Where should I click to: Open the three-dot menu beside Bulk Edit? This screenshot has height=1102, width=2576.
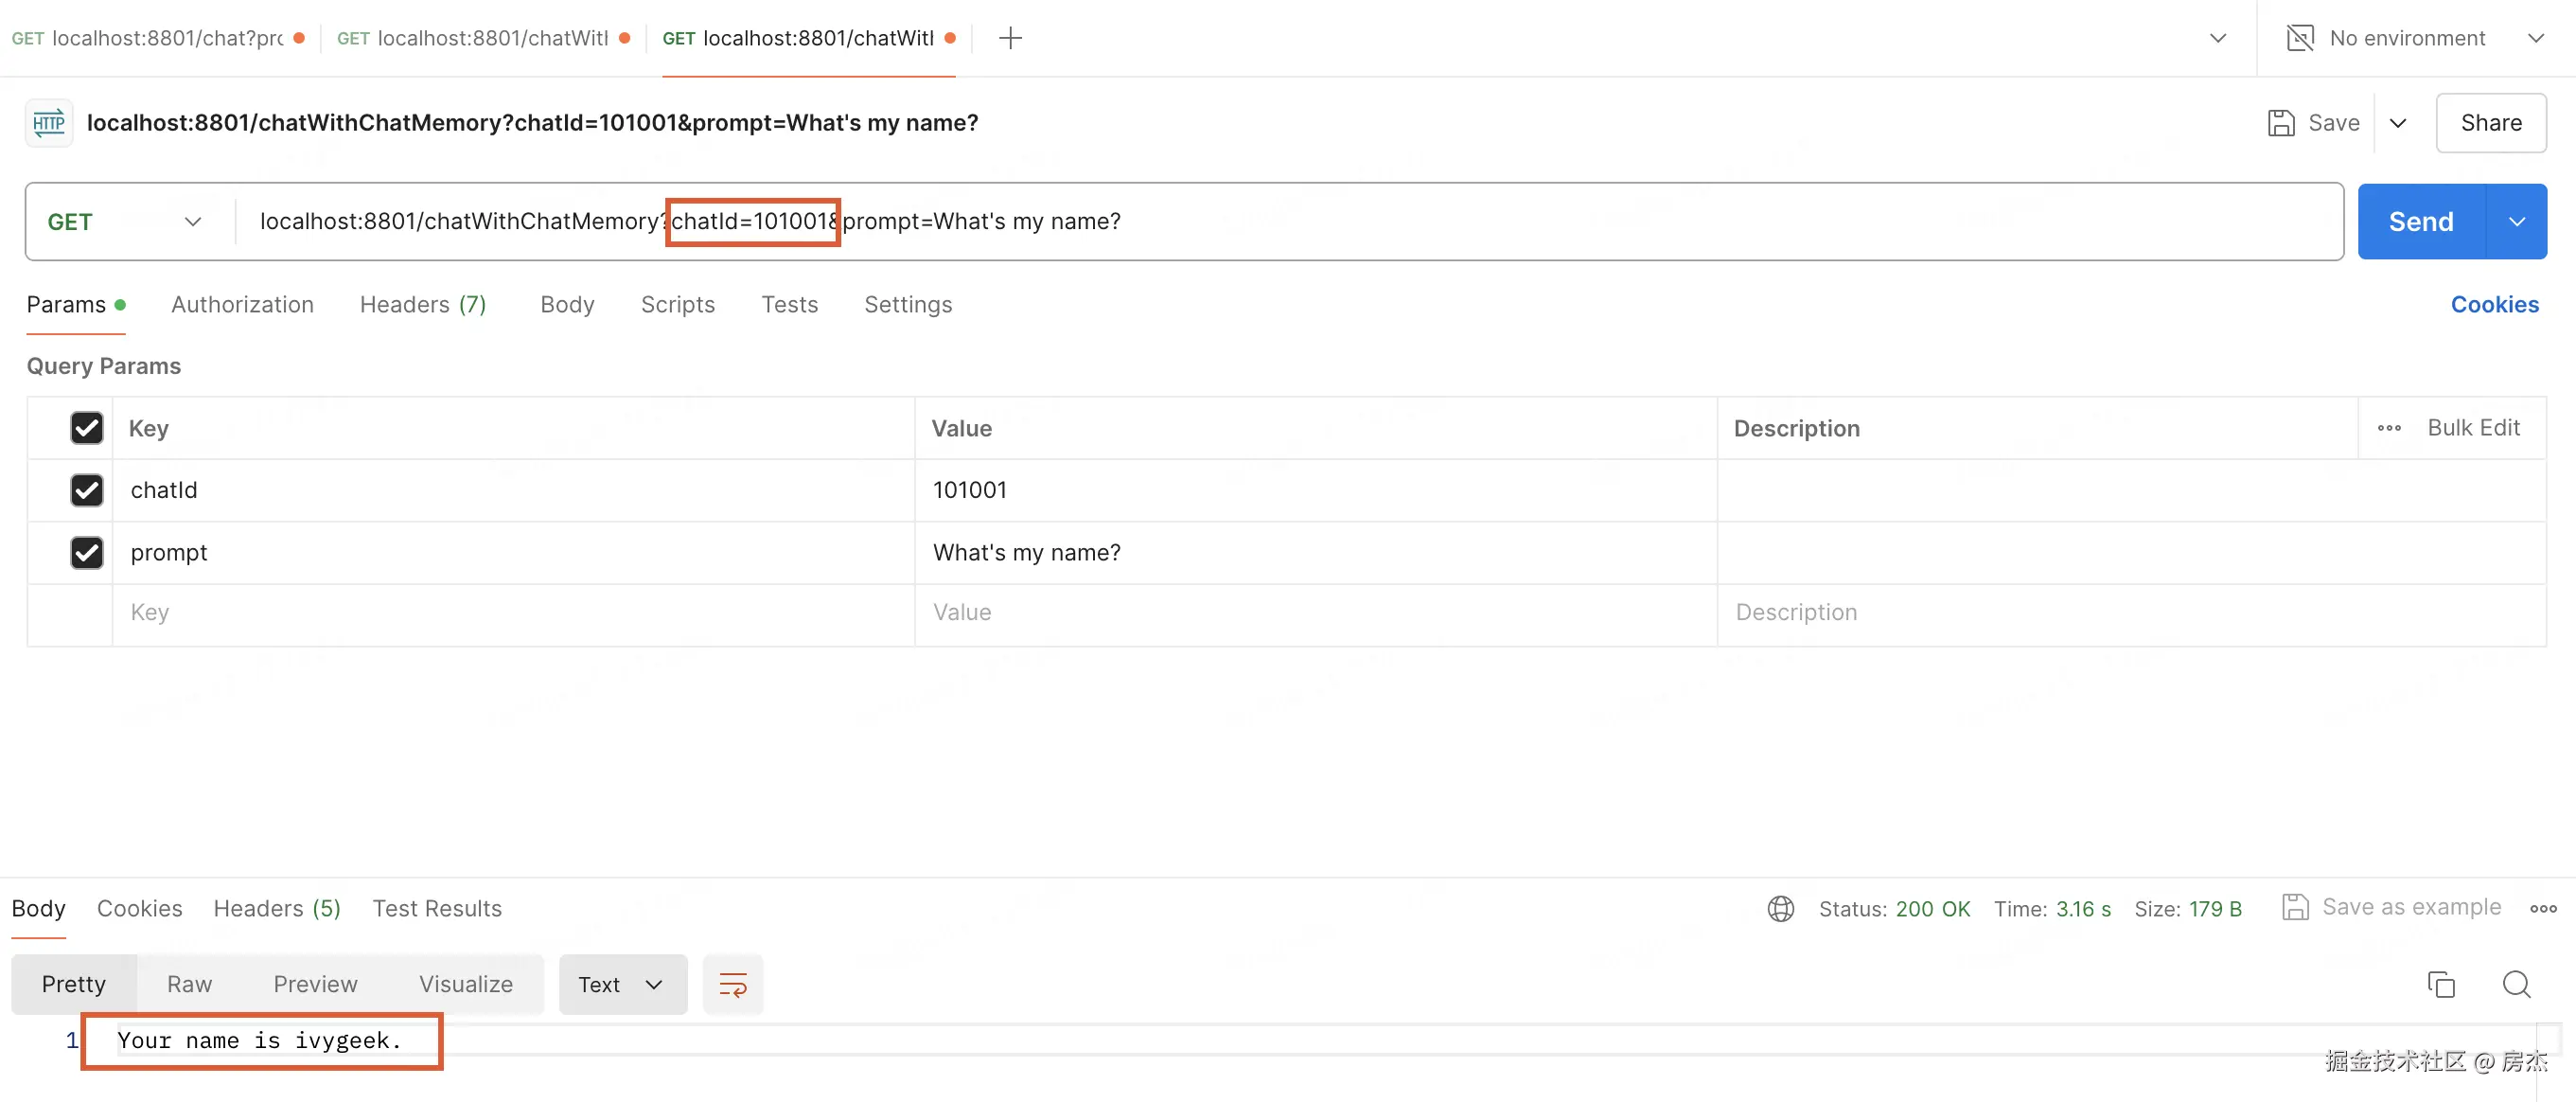pyautogui.click(x=2389, y=428)
